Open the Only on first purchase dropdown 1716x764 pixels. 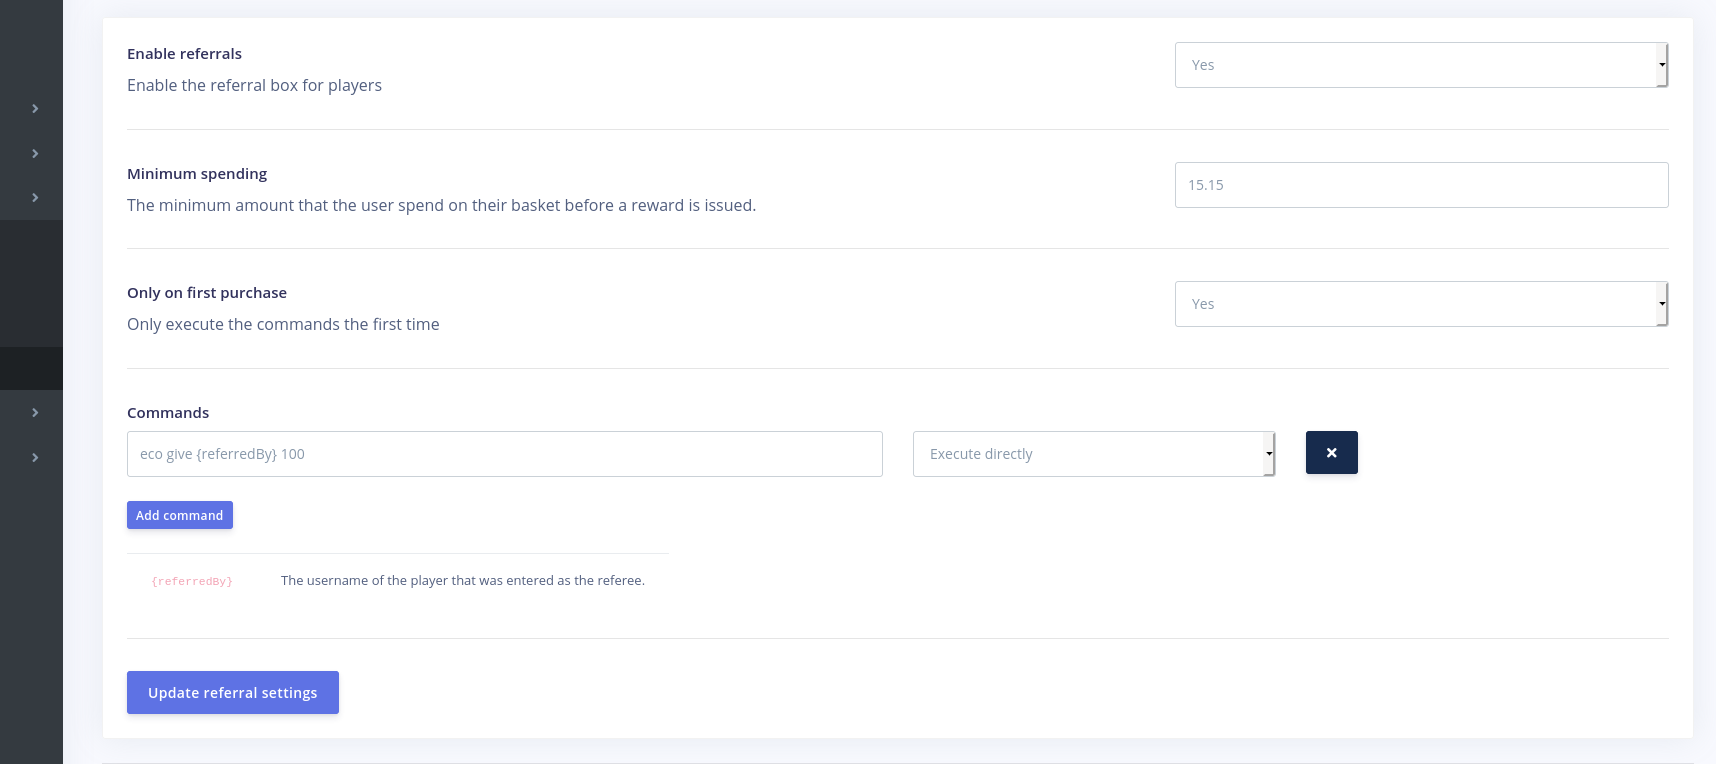(1420, 304)
